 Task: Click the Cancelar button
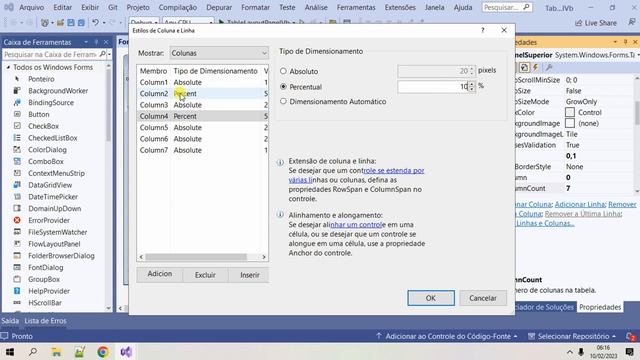pyautogui.click(x=483, y=298)
